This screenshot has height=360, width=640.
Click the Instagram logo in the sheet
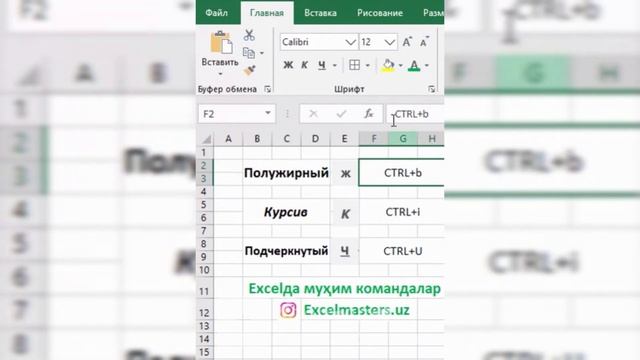coord(288,310)
